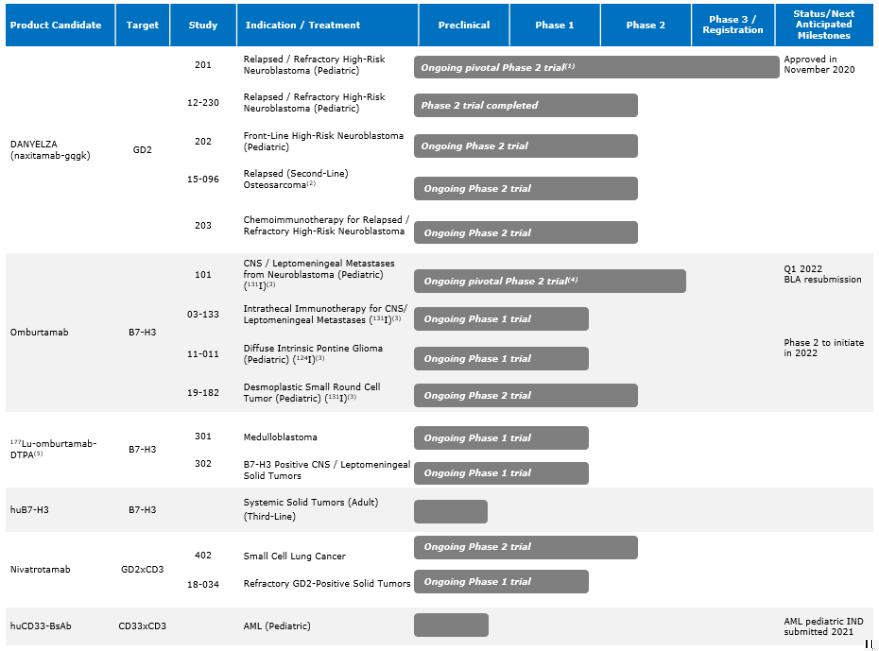
Task: Click study number 402
Action: coord(203,555)
